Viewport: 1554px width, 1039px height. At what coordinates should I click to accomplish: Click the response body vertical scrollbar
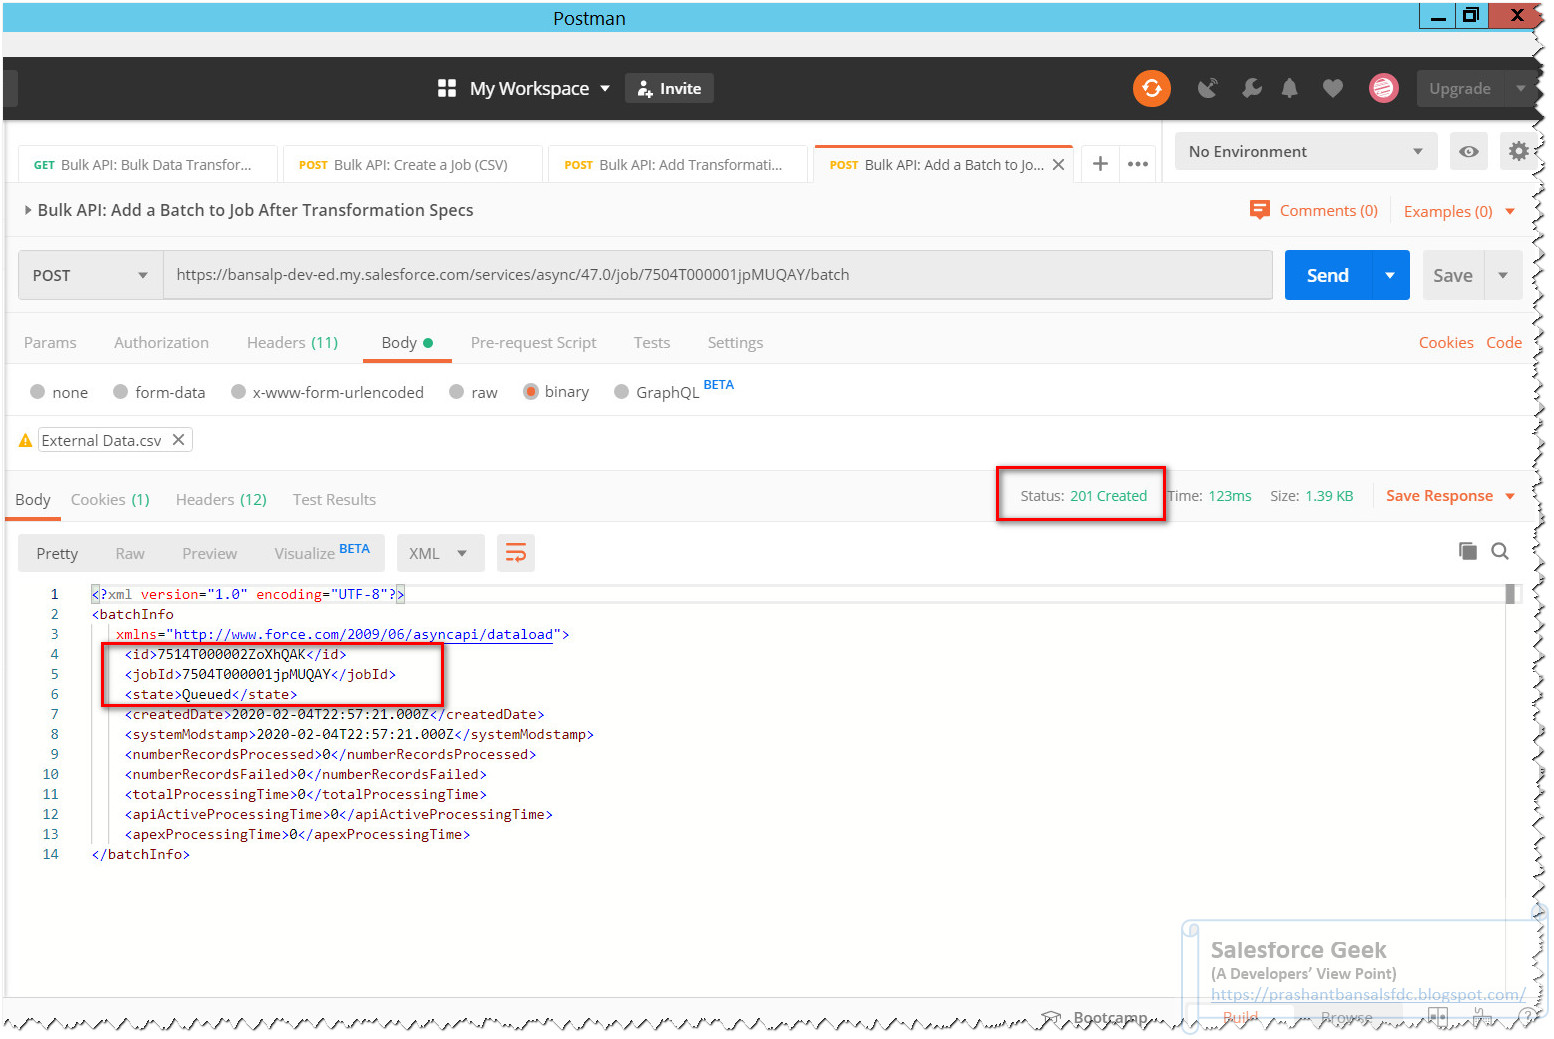click(1511, 594)
